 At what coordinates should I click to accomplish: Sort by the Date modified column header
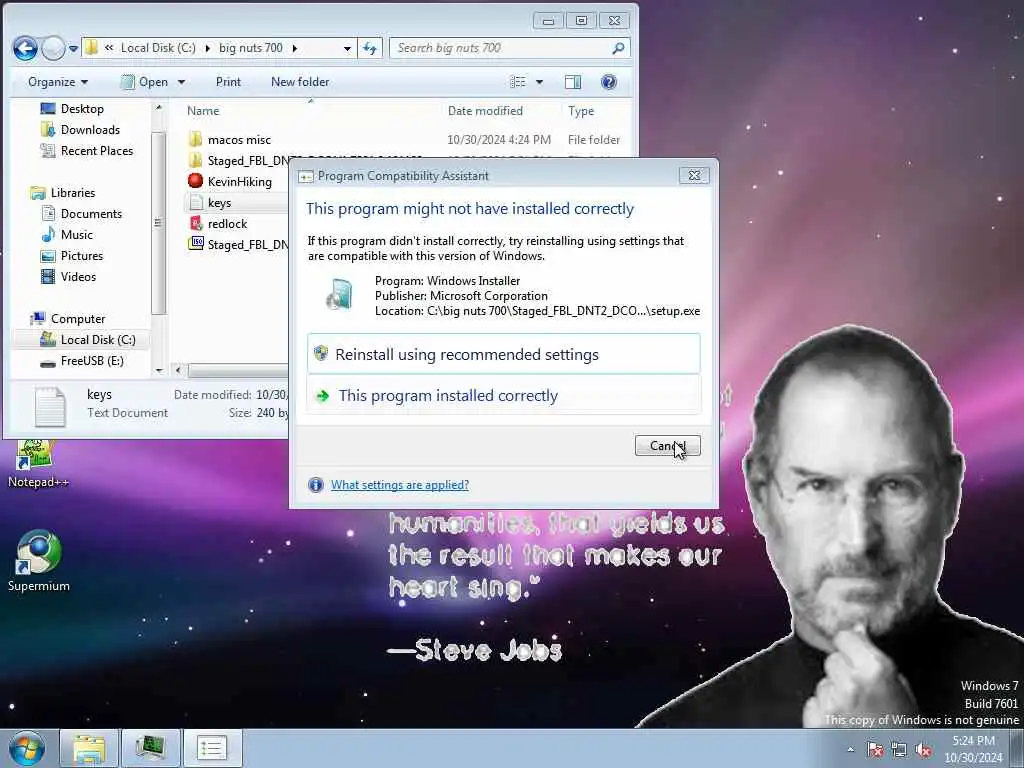coord(485,111)
